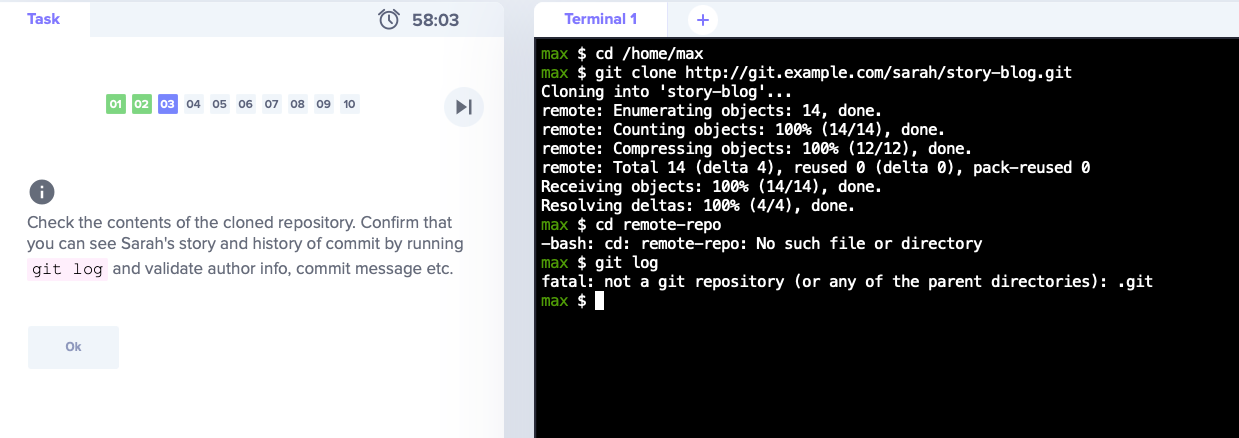Screen dimensions: 1239x438
Task: Jump to step 06
Action: (246, 104)
